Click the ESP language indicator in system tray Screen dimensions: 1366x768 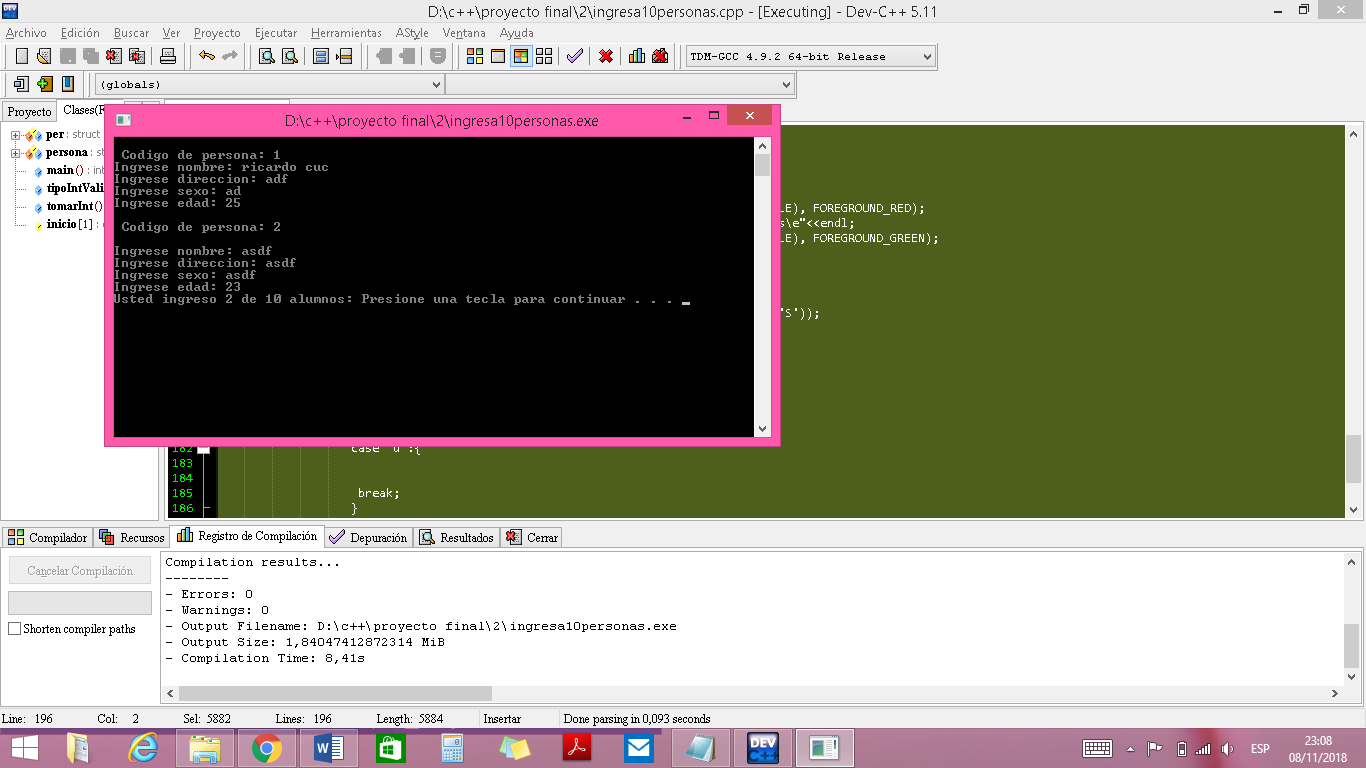[x=1260, y=748]
